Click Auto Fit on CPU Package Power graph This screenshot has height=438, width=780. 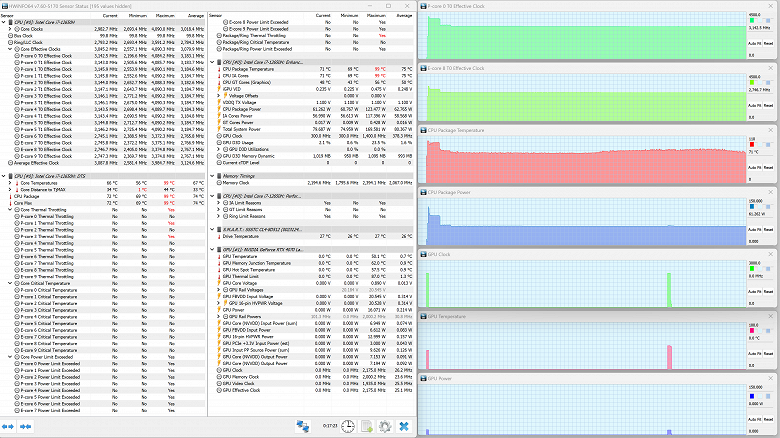(x=755, y=229)
